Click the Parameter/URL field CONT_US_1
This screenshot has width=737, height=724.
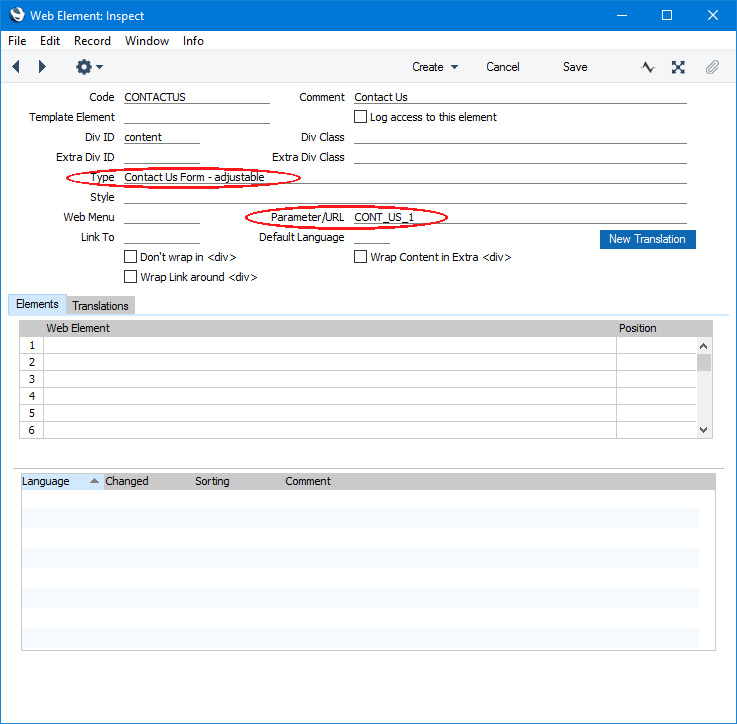point(520,217)
